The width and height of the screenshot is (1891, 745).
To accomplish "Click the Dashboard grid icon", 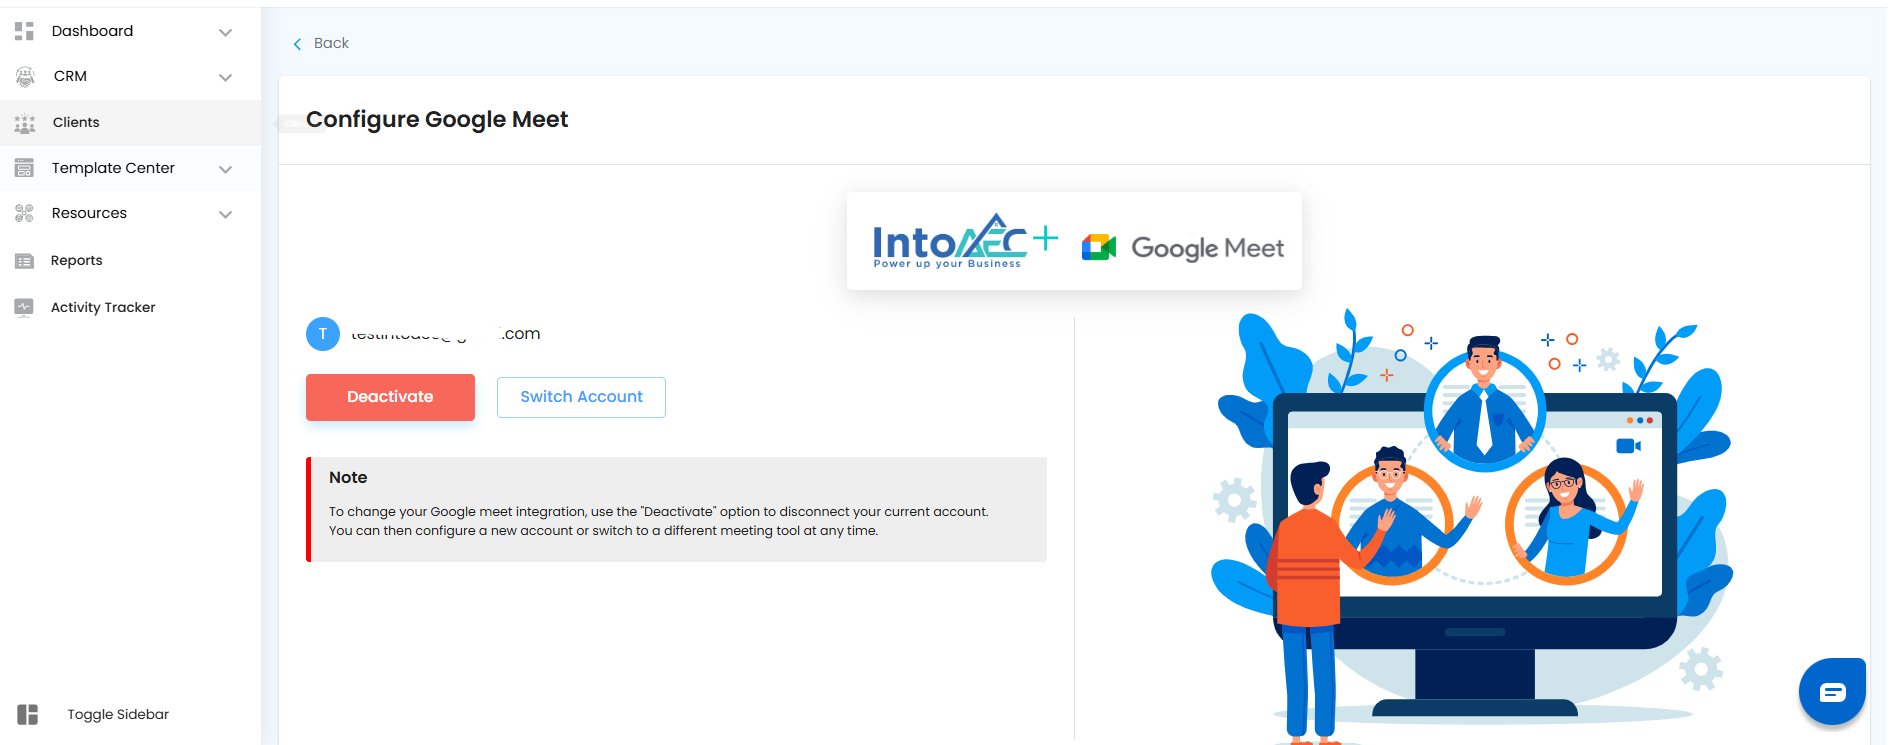I will pyautogui.click(x=25, y=31).
